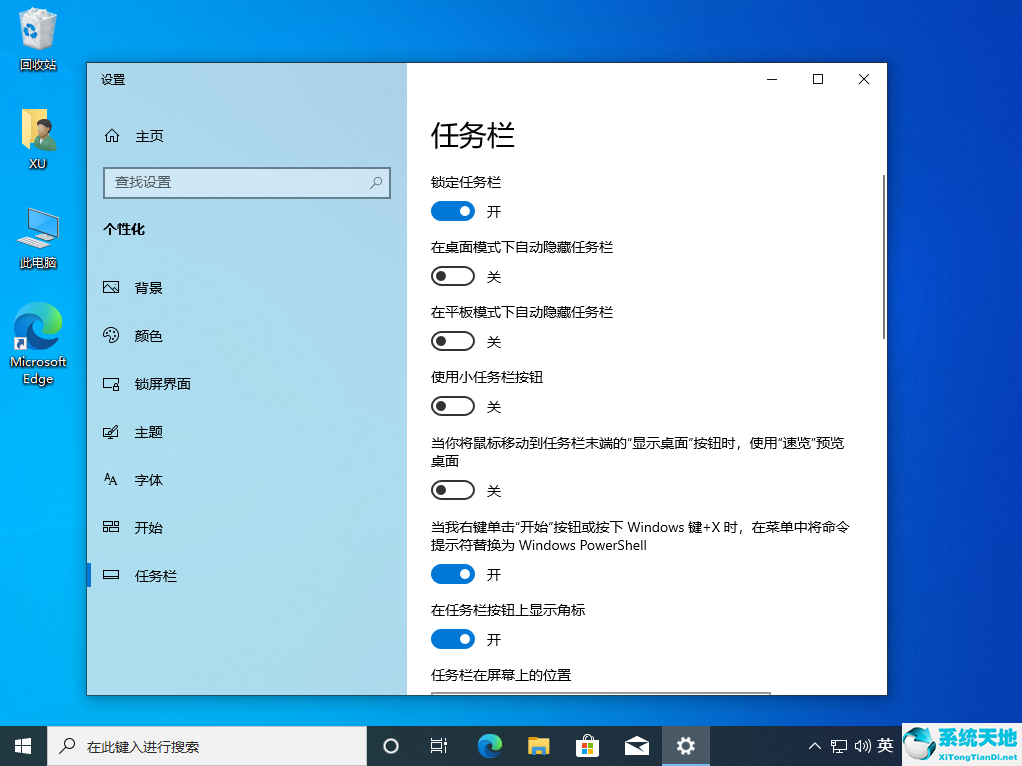This screenshot has width=1022, height=766.
Task: Open the 主题 (Themes) settings page
Action: pyautogui.click(x=147, y=431)
